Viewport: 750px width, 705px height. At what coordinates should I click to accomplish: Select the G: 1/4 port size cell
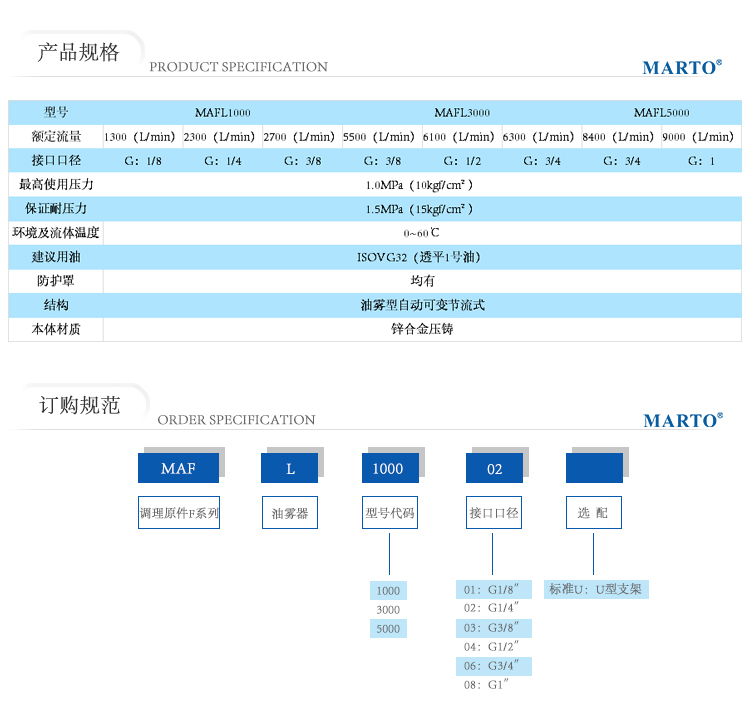[223, 161]
